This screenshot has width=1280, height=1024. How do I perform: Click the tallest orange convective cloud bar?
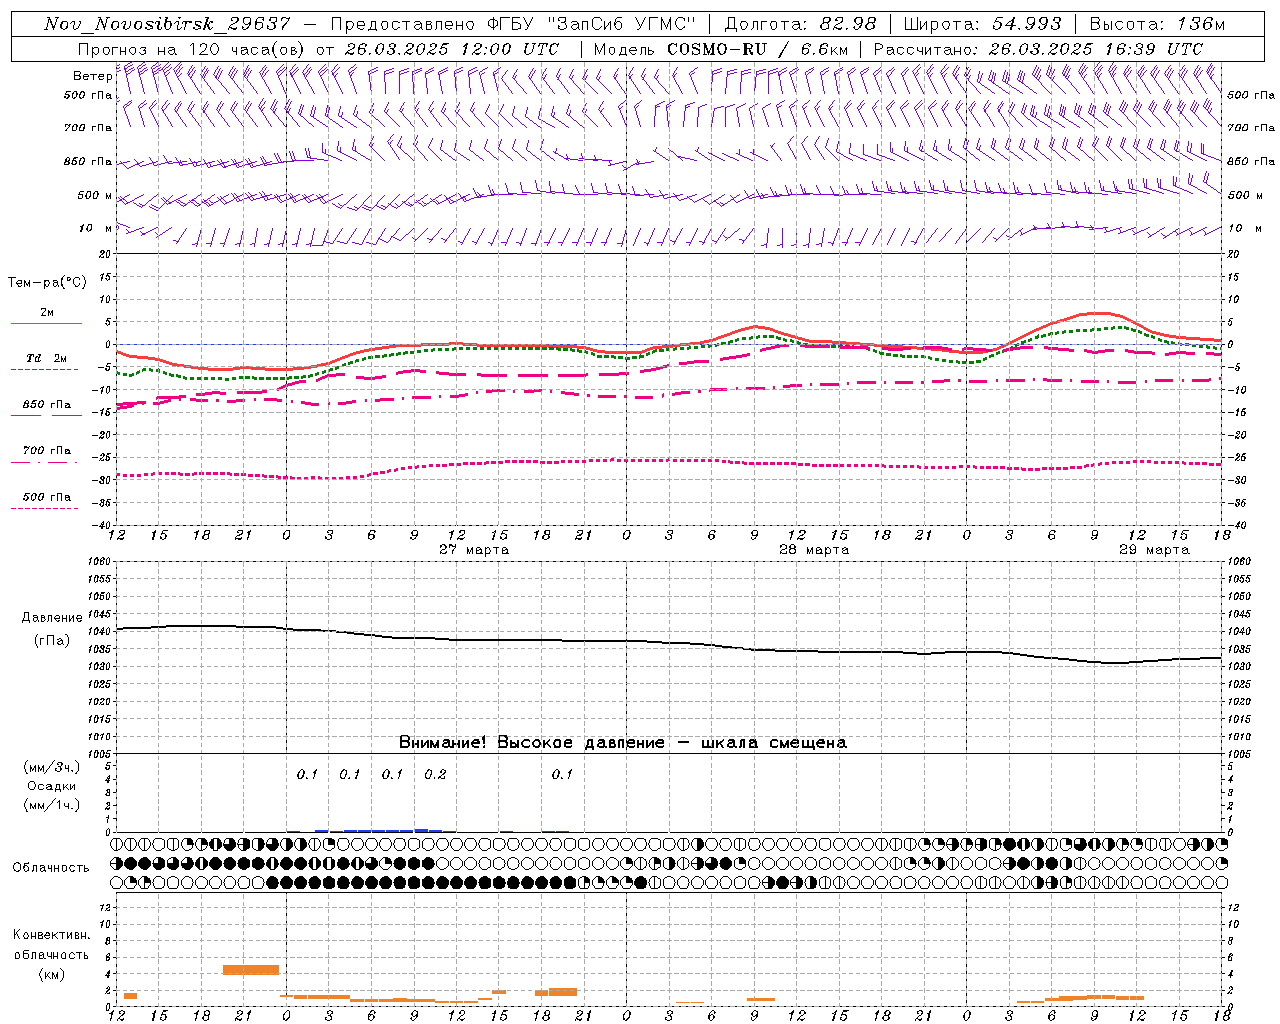click(251, 969)
